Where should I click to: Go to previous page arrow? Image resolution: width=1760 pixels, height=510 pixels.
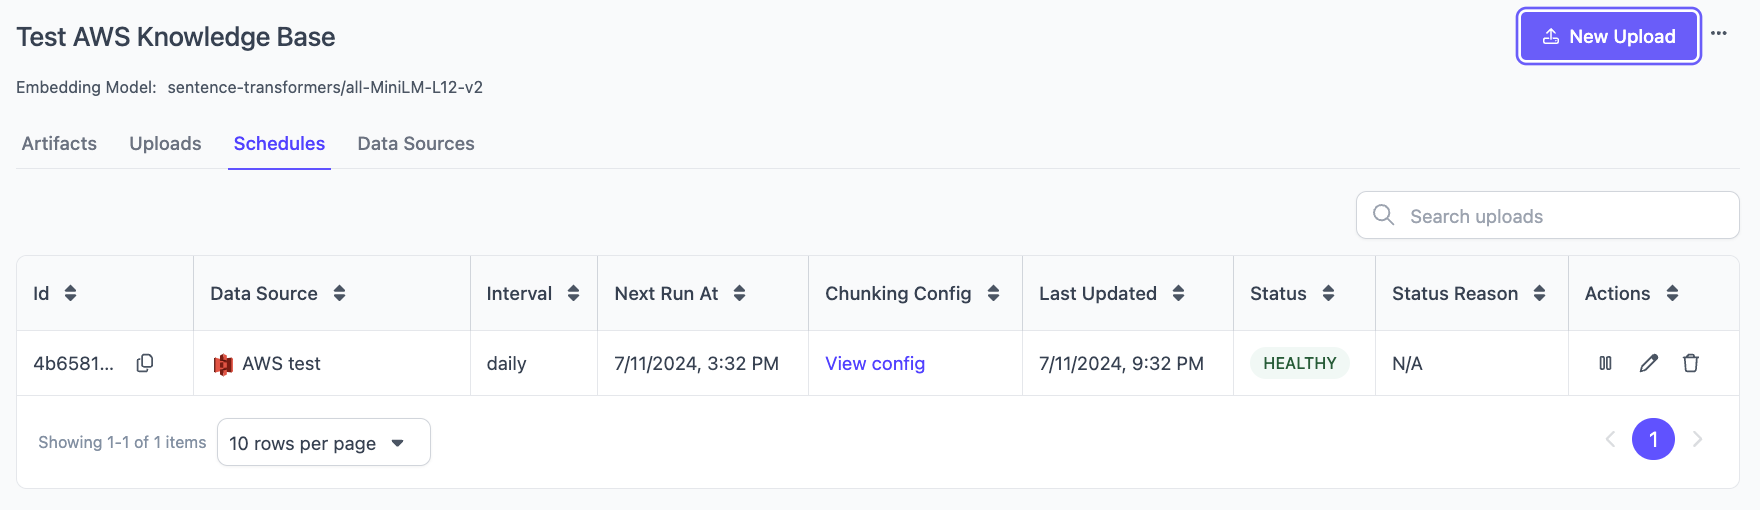pyautogui.click(x=1610, y=439)
